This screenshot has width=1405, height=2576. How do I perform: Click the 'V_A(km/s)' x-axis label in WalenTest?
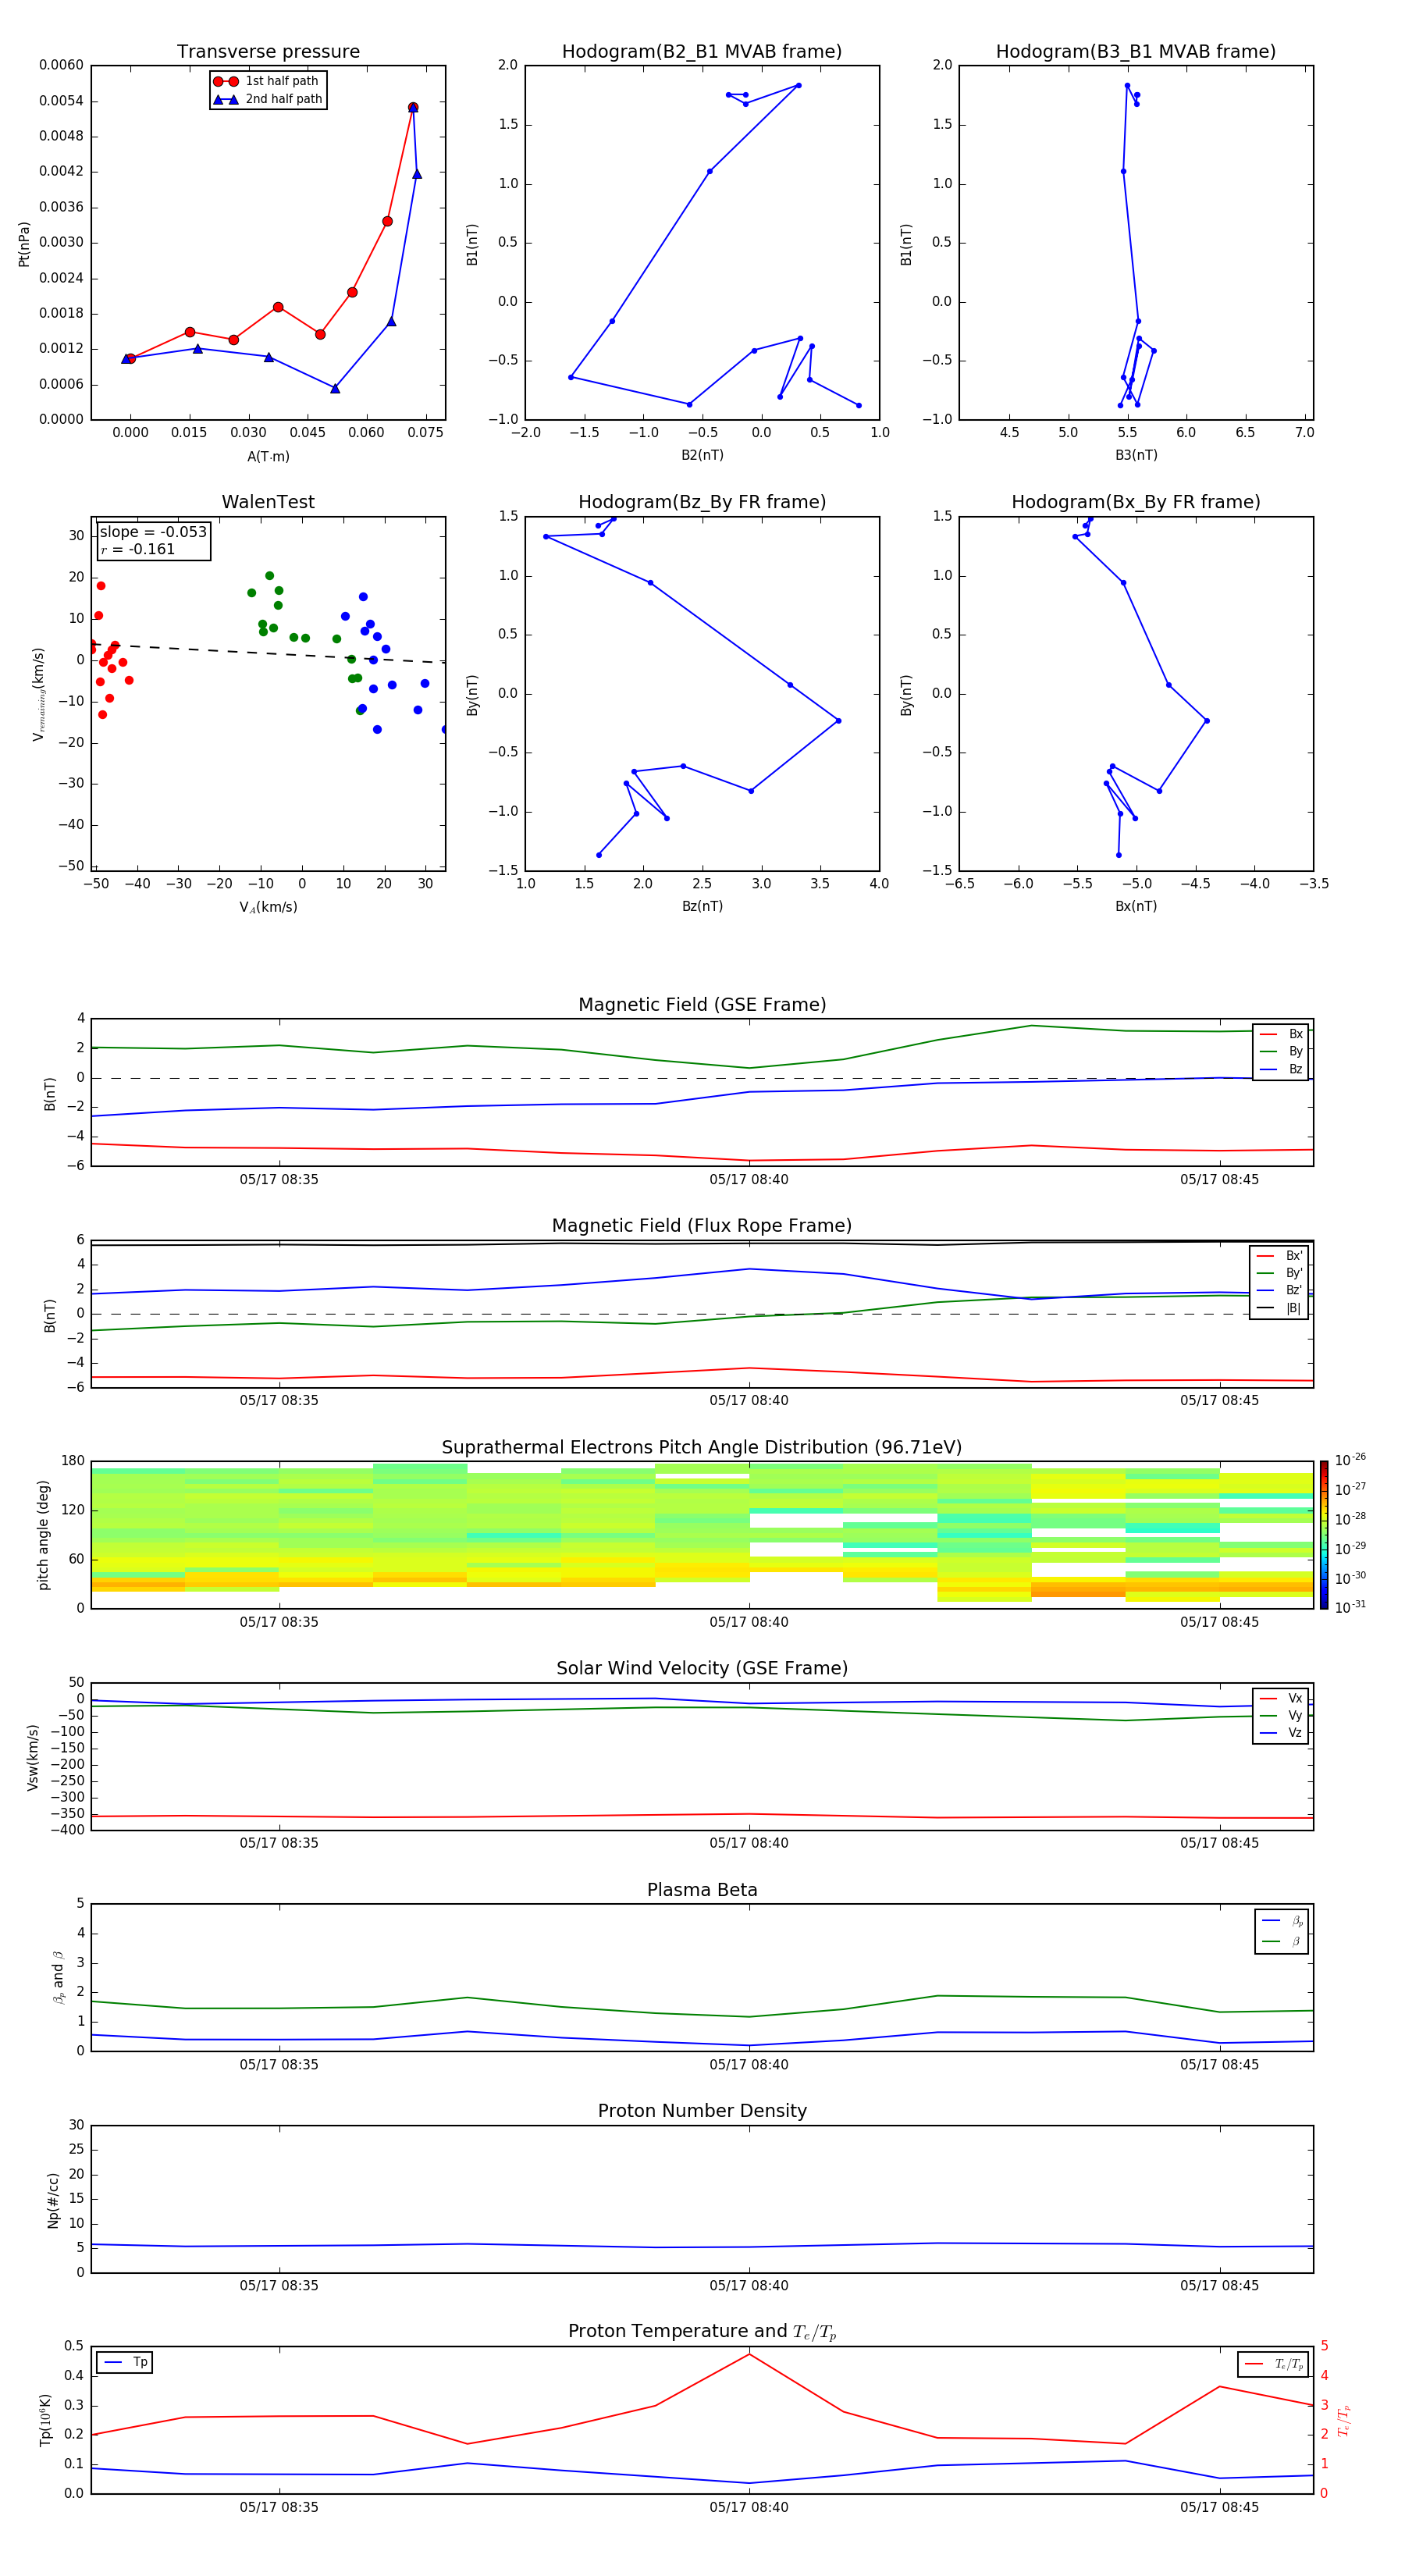(x=268, y=907)
